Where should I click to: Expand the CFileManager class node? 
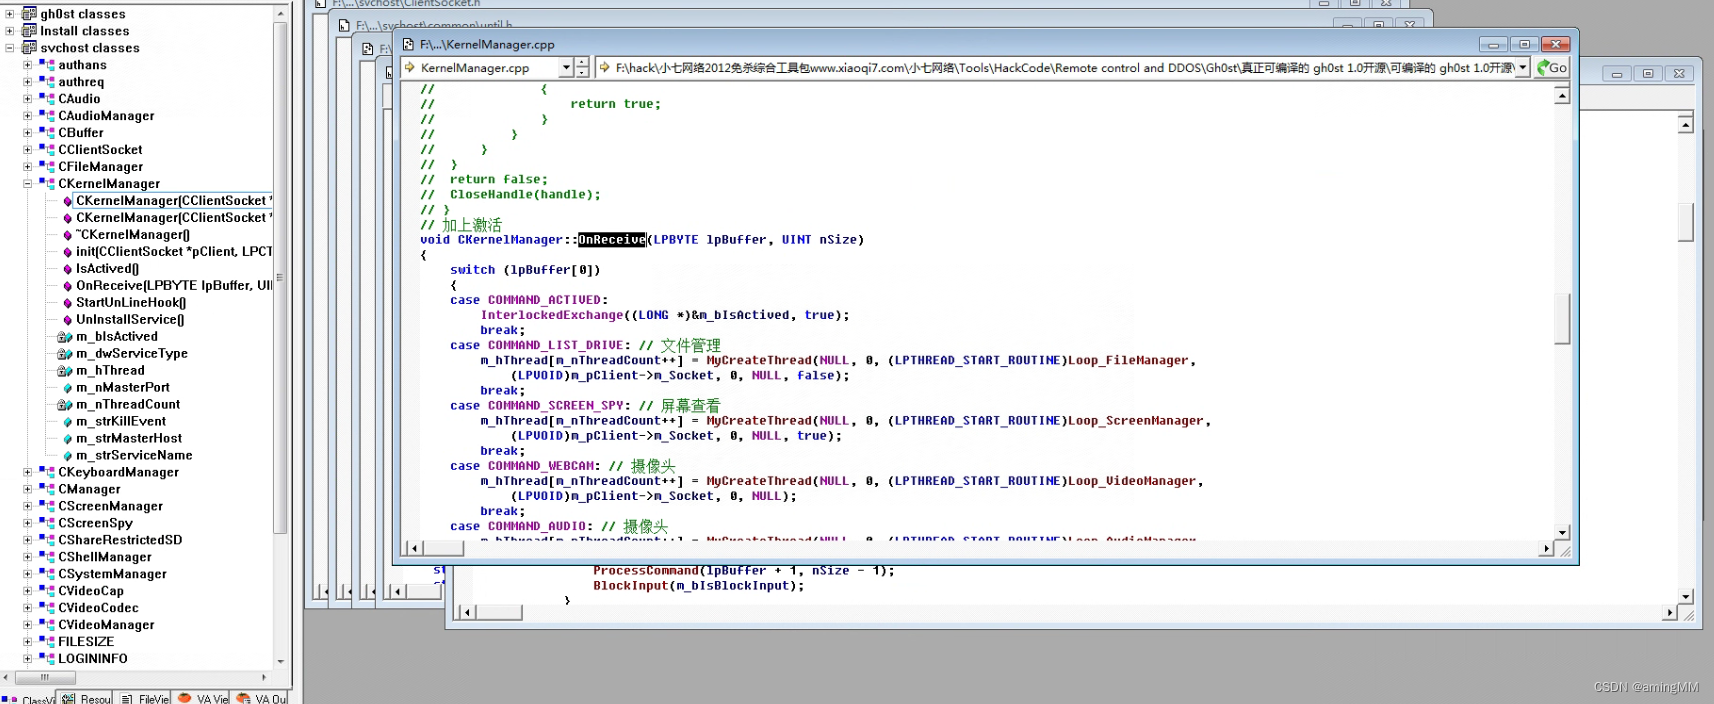[28, 167]
